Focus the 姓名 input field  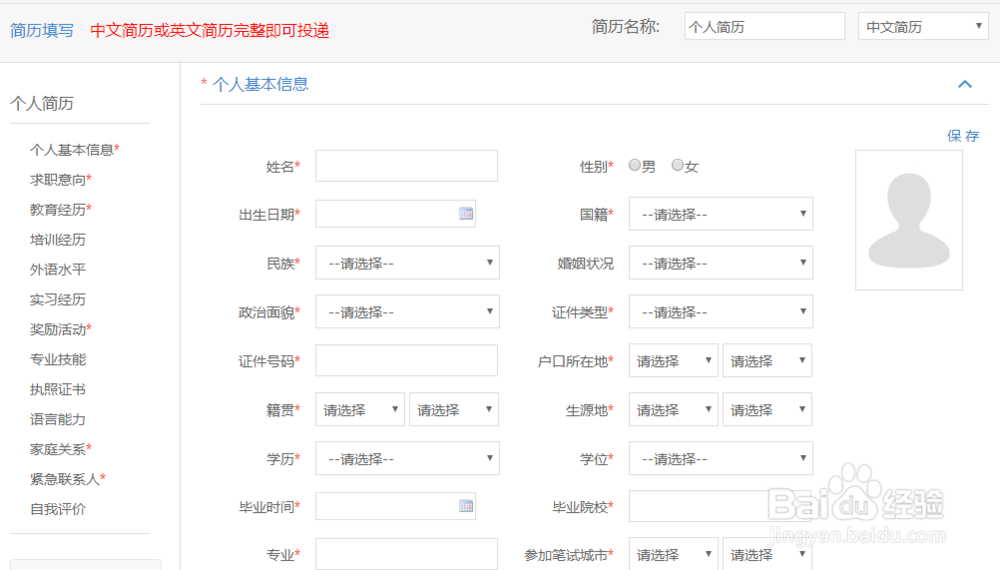coord(406,166)
